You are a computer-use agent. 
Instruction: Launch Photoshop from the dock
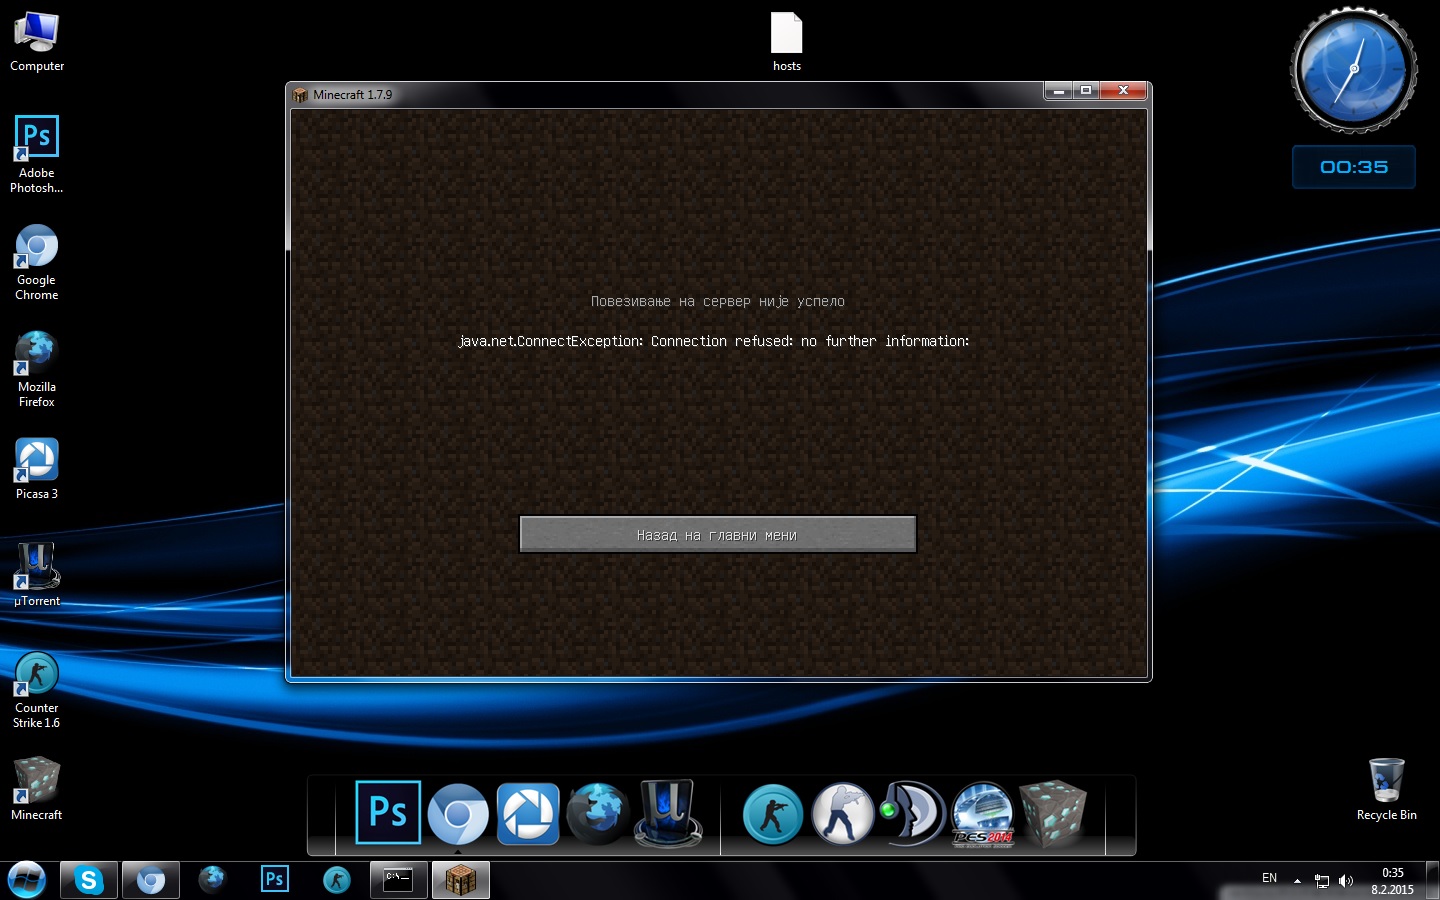tap(388, 812)
